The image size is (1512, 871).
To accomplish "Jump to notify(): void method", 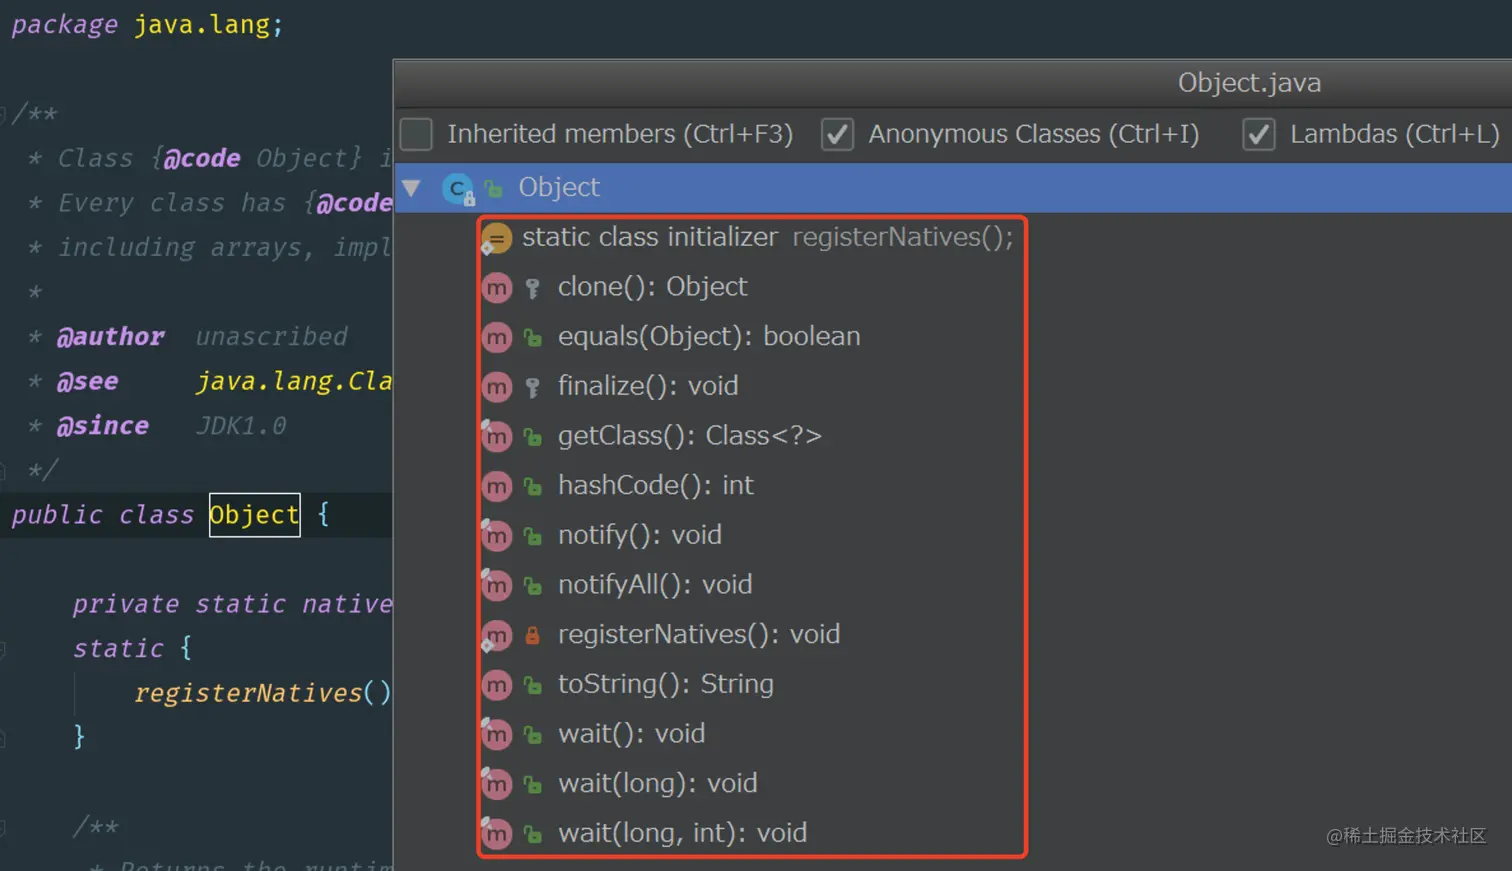I will click(x=639, y=535).
